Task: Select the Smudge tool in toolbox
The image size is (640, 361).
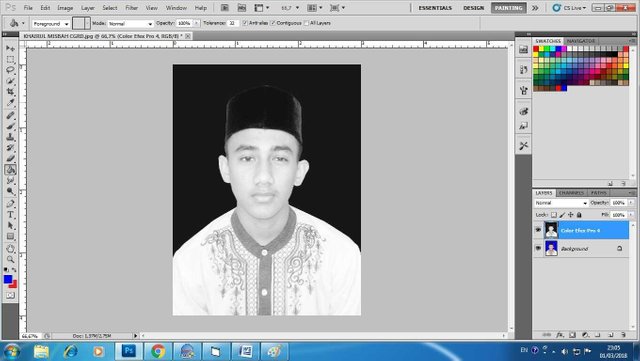Action: click(x=10, y=180)
